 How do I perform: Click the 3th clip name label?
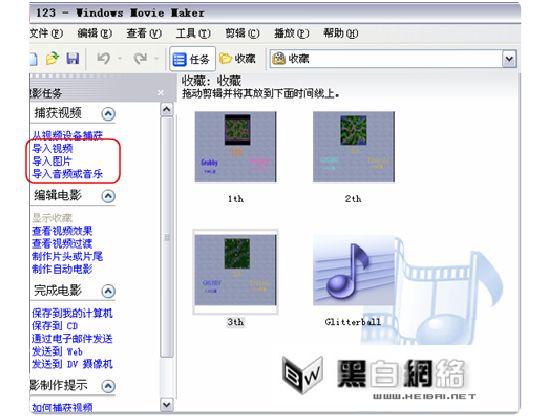236,322
